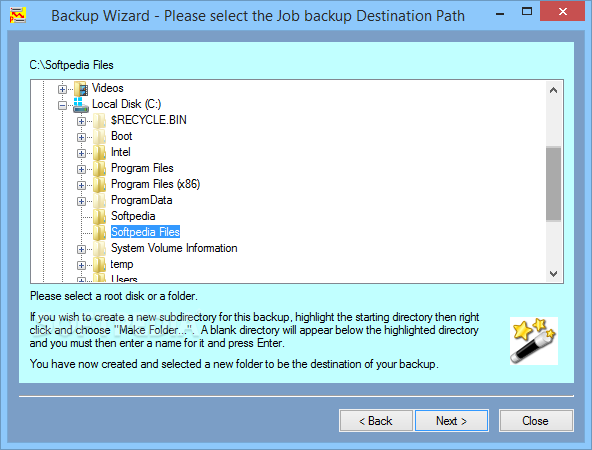Expand the System Volume Information folder

click(81, 249)
